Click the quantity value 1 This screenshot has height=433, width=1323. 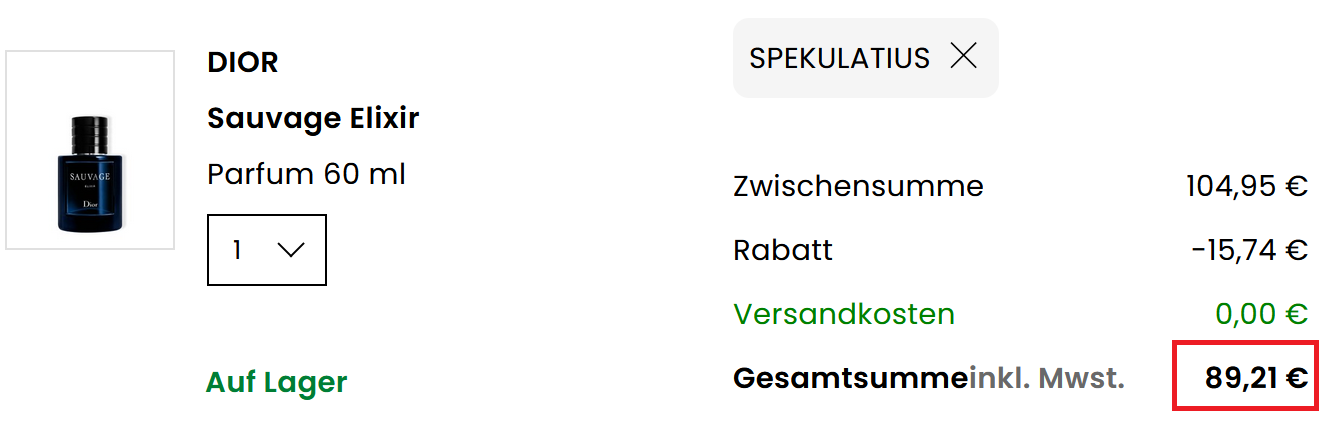point(237,250)
